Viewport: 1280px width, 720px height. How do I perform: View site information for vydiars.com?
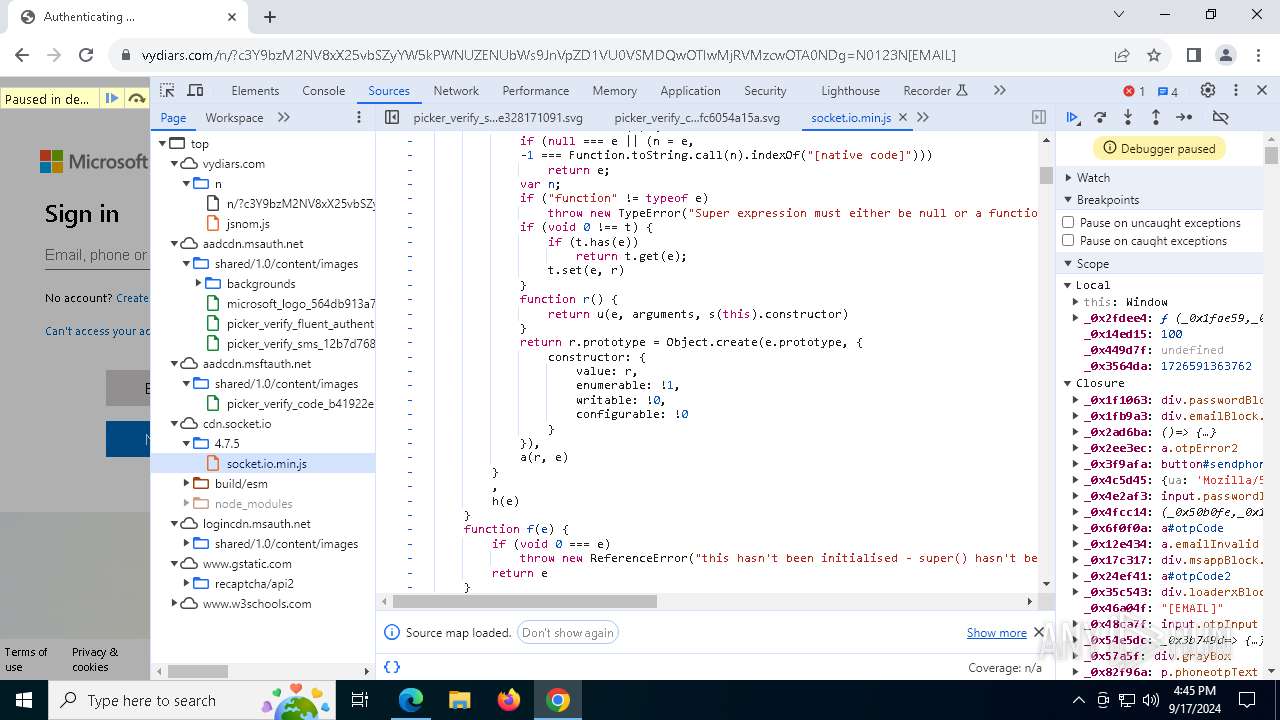pos(125,55)
